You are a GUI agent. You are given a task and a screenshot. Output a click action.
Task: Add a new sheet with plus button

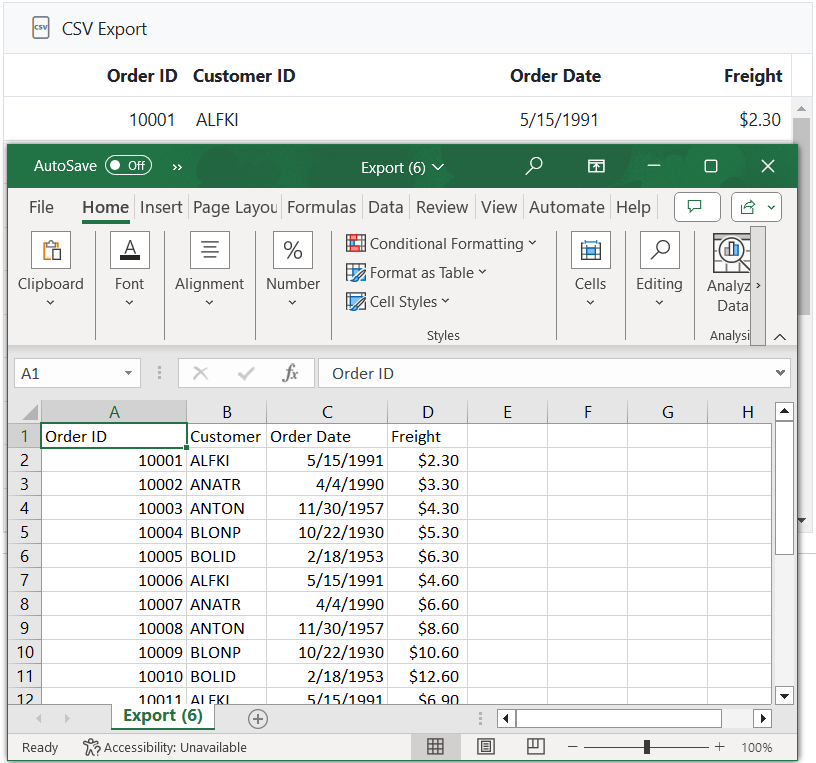pyautogui.click(x=258, y=718)
